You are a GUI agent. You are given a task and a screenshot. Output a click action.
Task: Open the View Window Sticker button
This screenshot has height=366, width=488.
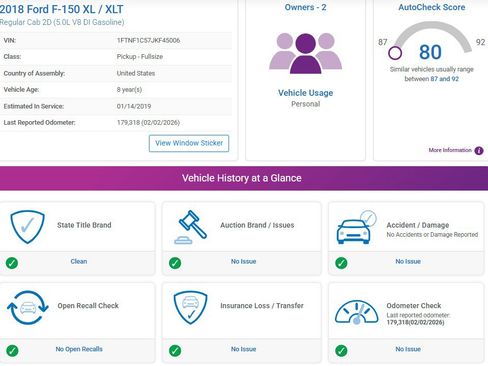[x=189, y=143]
